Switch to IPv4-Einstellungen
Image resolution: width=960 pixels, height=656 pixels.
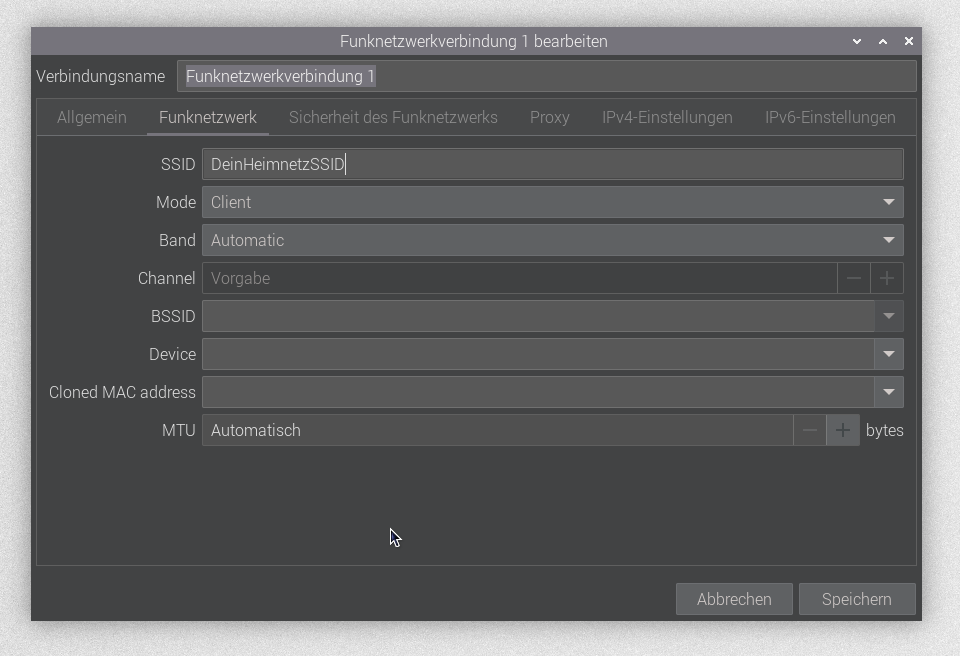pyautogui.click(x=667, y=117)
